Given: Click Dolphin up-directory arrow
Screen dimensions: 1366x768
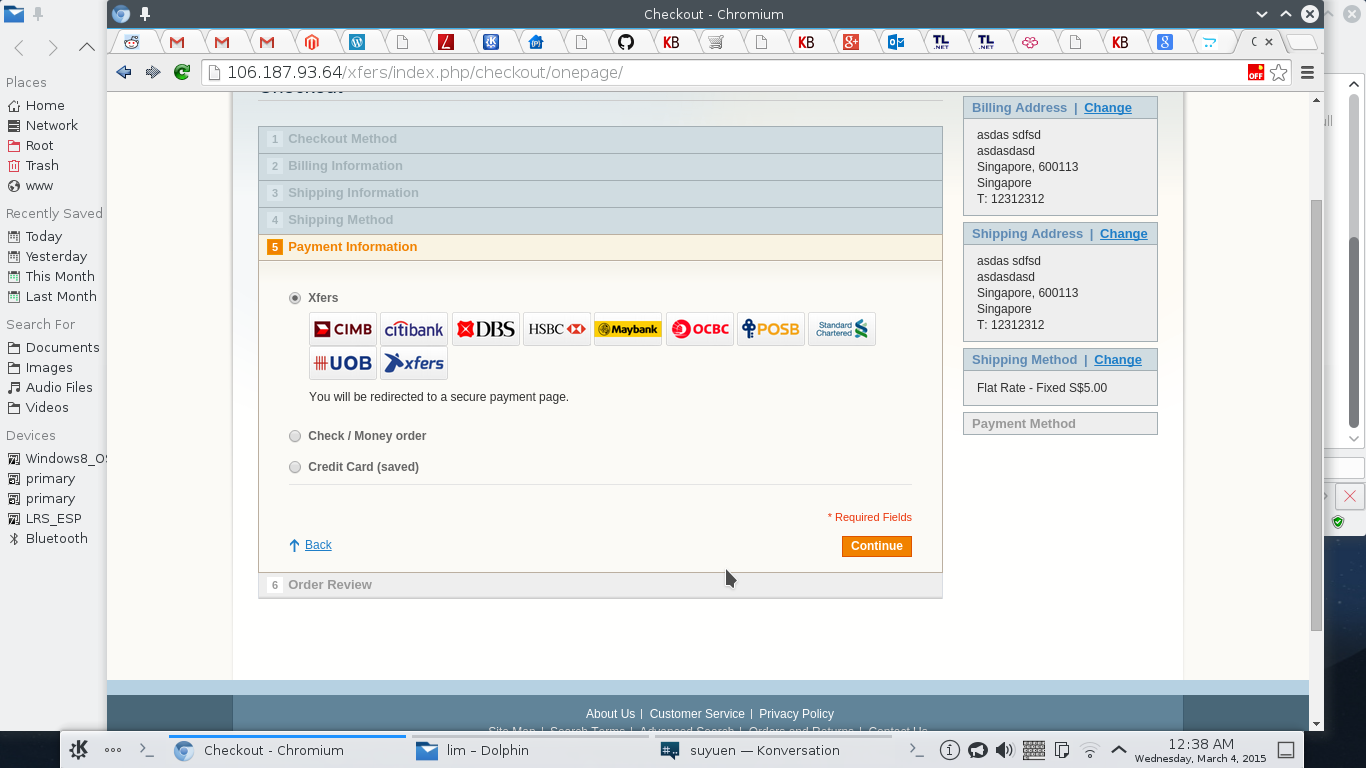Looking at the screenshot, I should [87, 47].
